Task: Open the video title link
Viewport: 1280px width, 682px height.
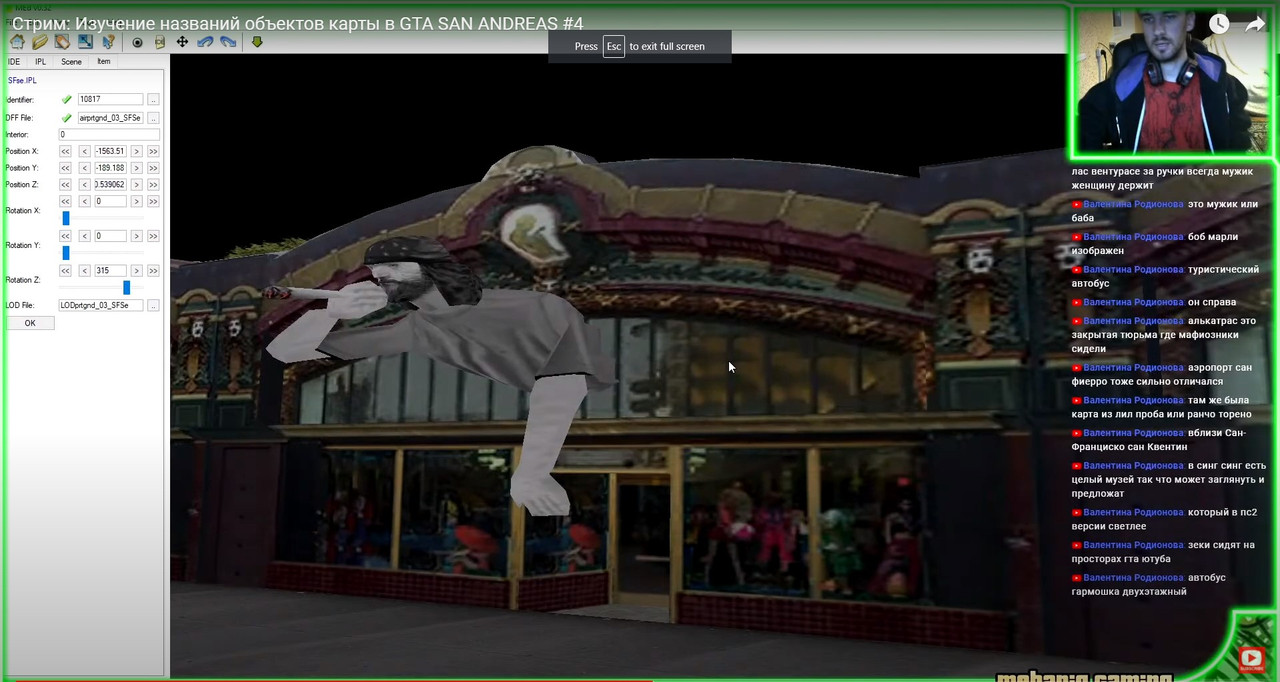Action: coord(298,23)
